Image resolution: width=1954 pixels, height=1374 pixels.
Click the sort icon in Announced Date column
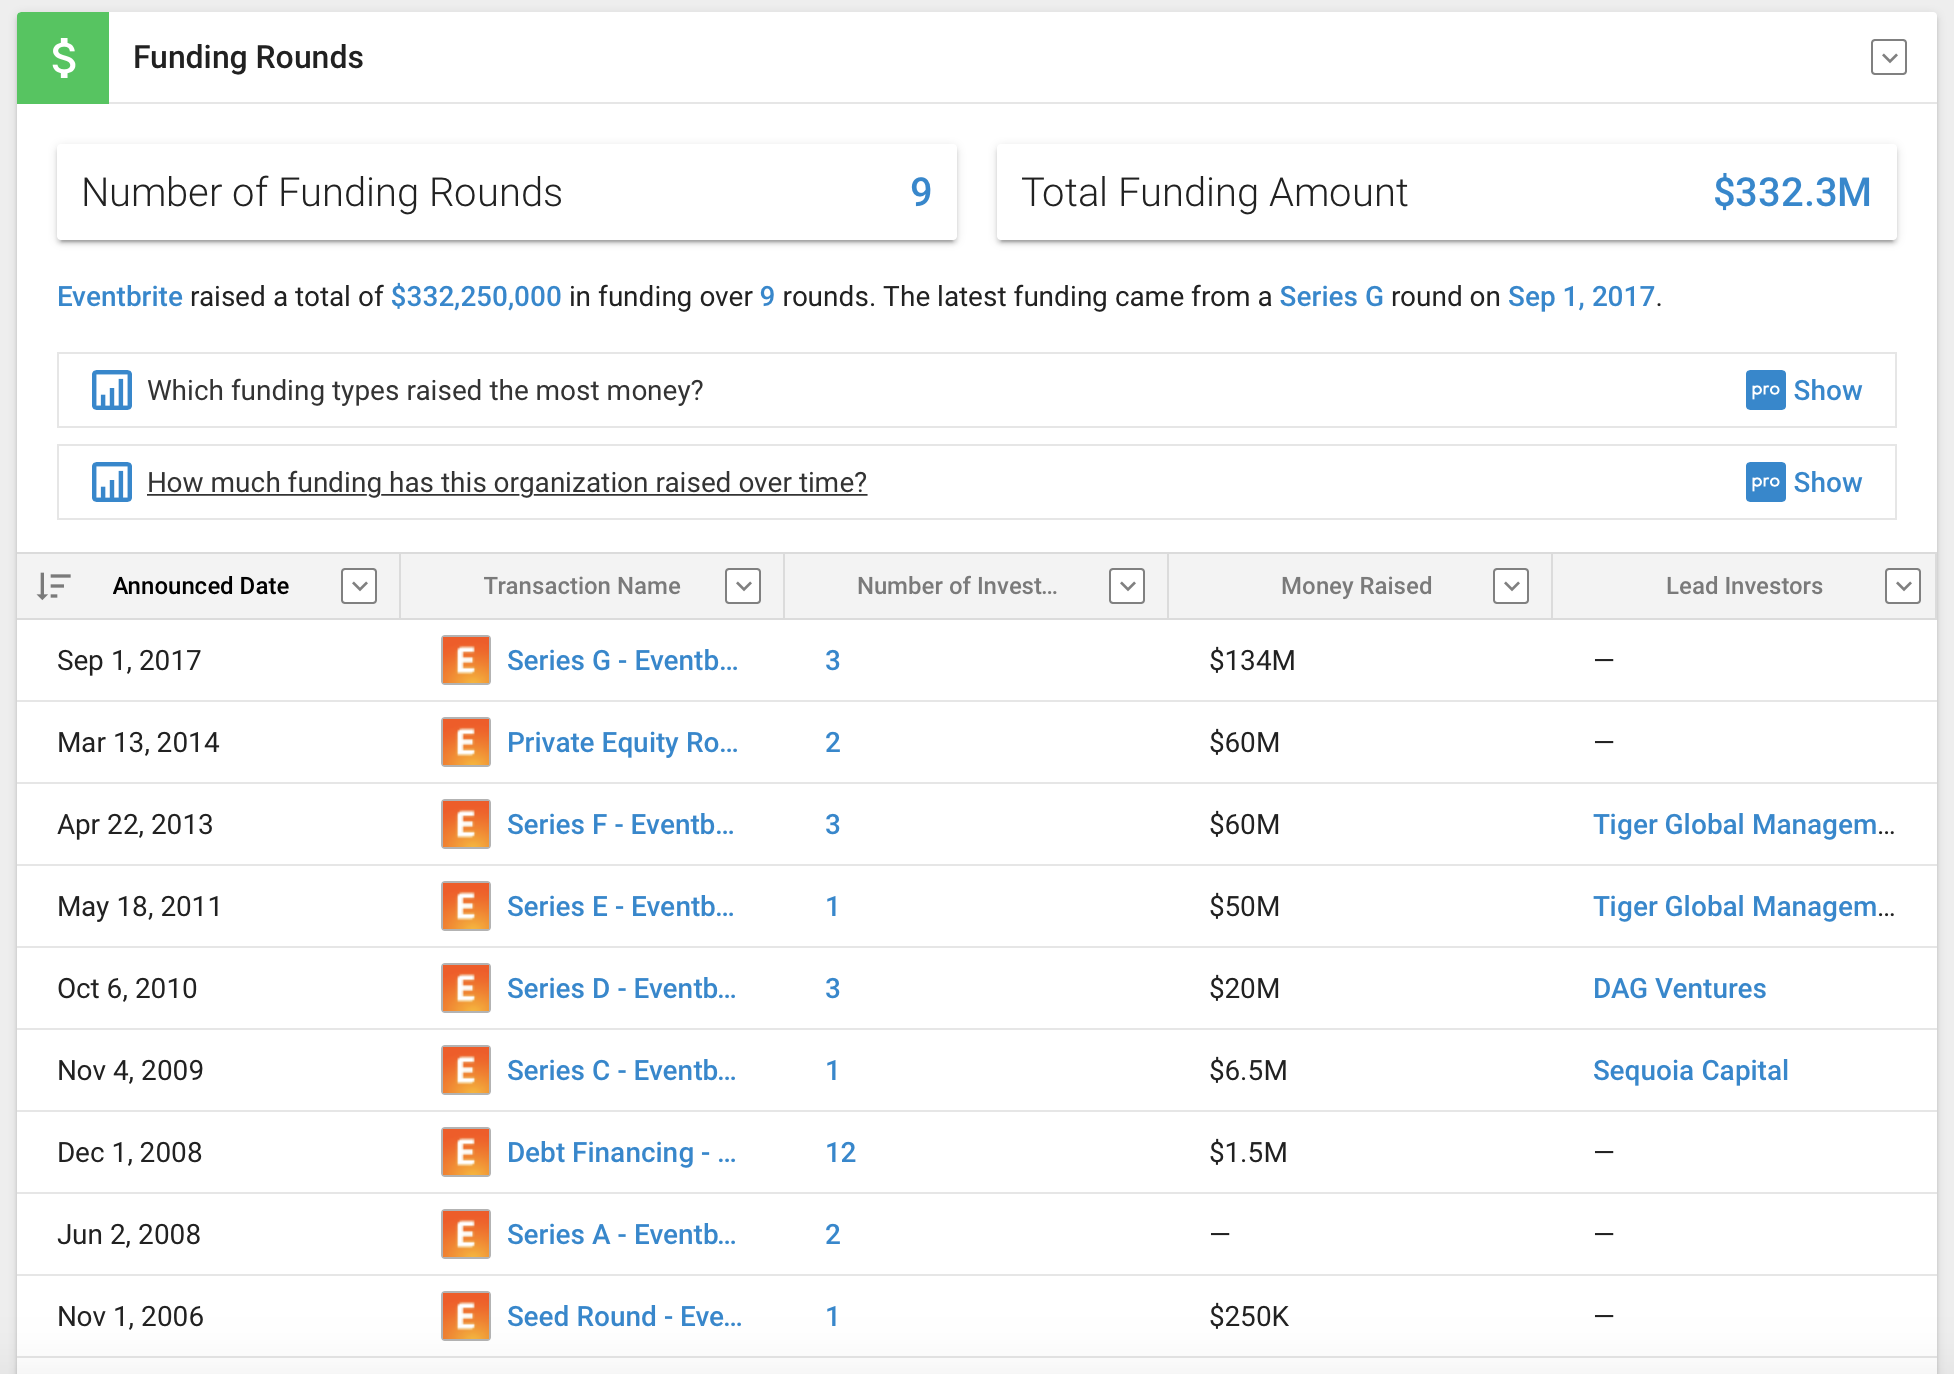pos(54,586)
